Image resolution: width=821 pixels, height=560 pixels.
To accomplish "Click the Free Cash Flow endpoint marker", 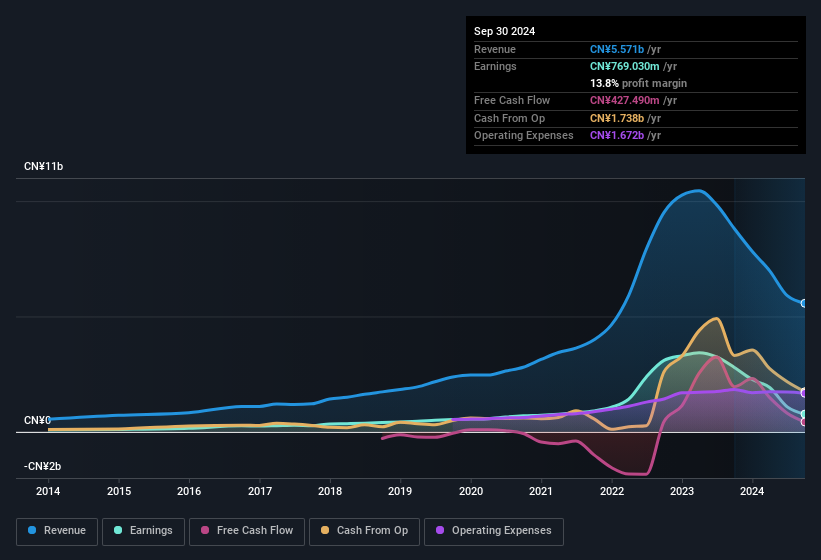I will 804,422.
